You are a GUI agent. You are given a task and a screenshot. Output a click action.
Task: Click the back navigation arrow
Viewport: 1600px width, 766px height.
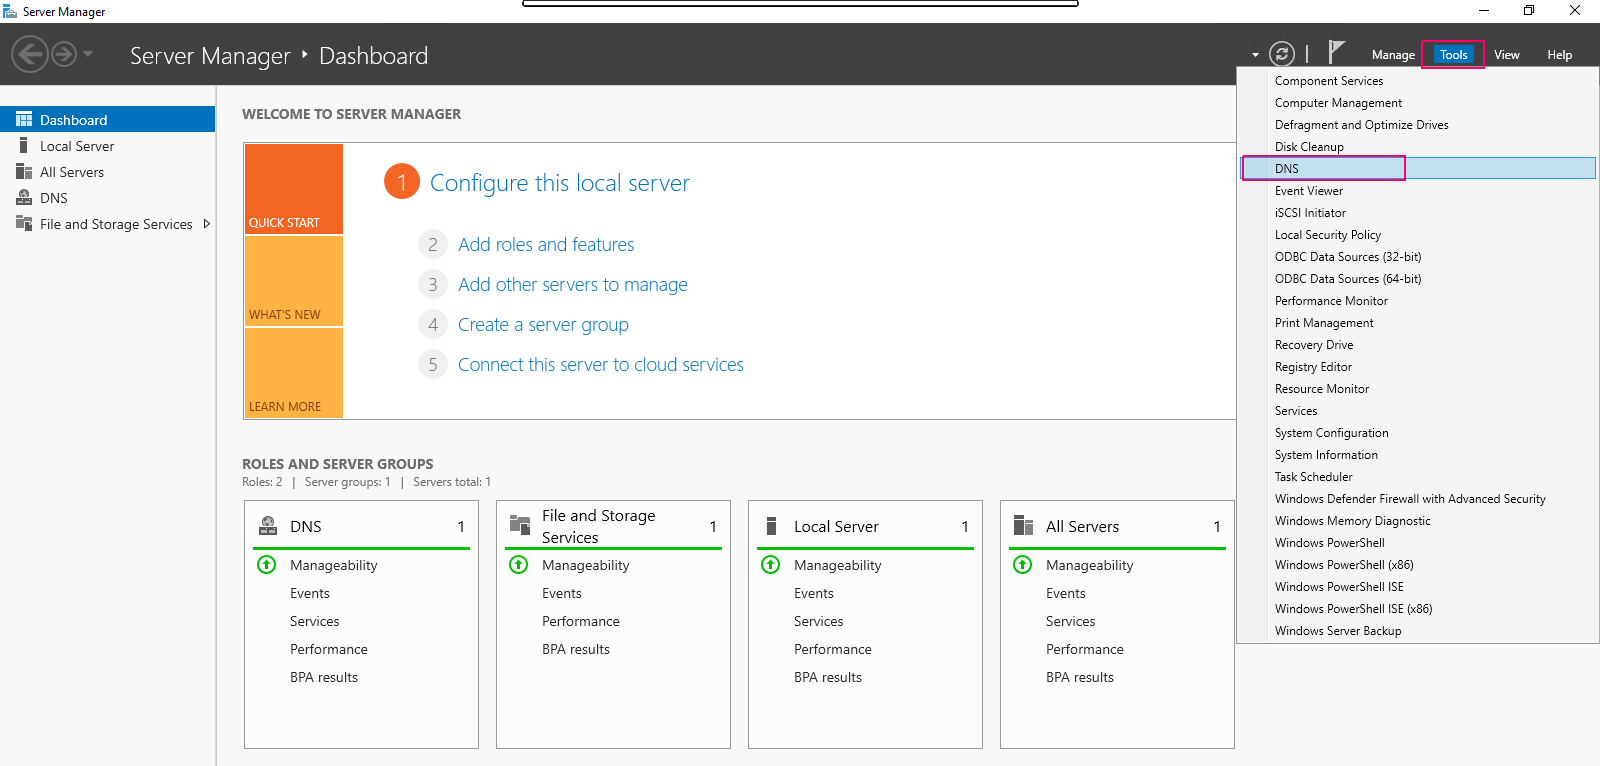(30, 54)
